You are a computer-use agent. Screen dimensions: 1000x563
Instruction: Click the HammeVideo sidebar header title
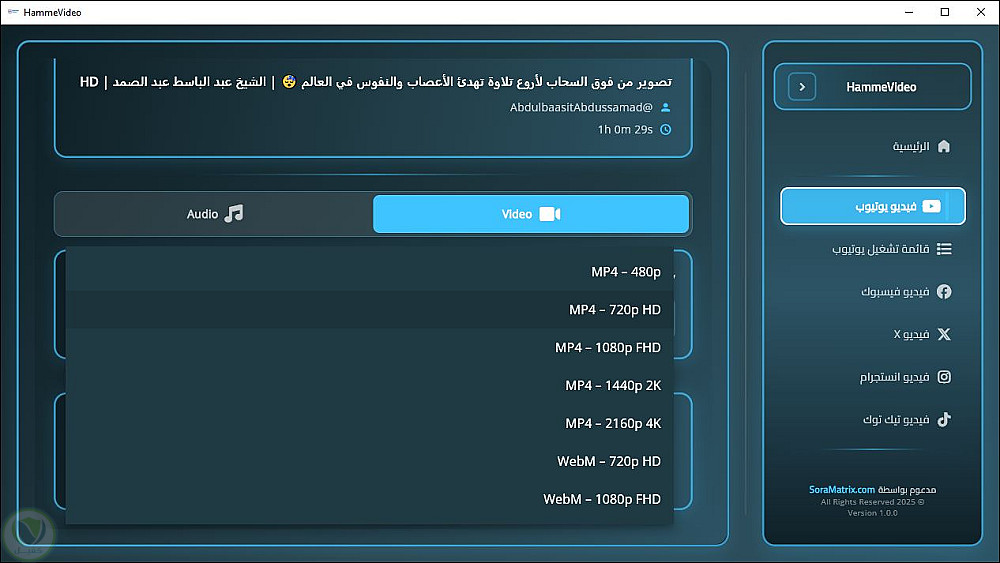pos(881,87)
